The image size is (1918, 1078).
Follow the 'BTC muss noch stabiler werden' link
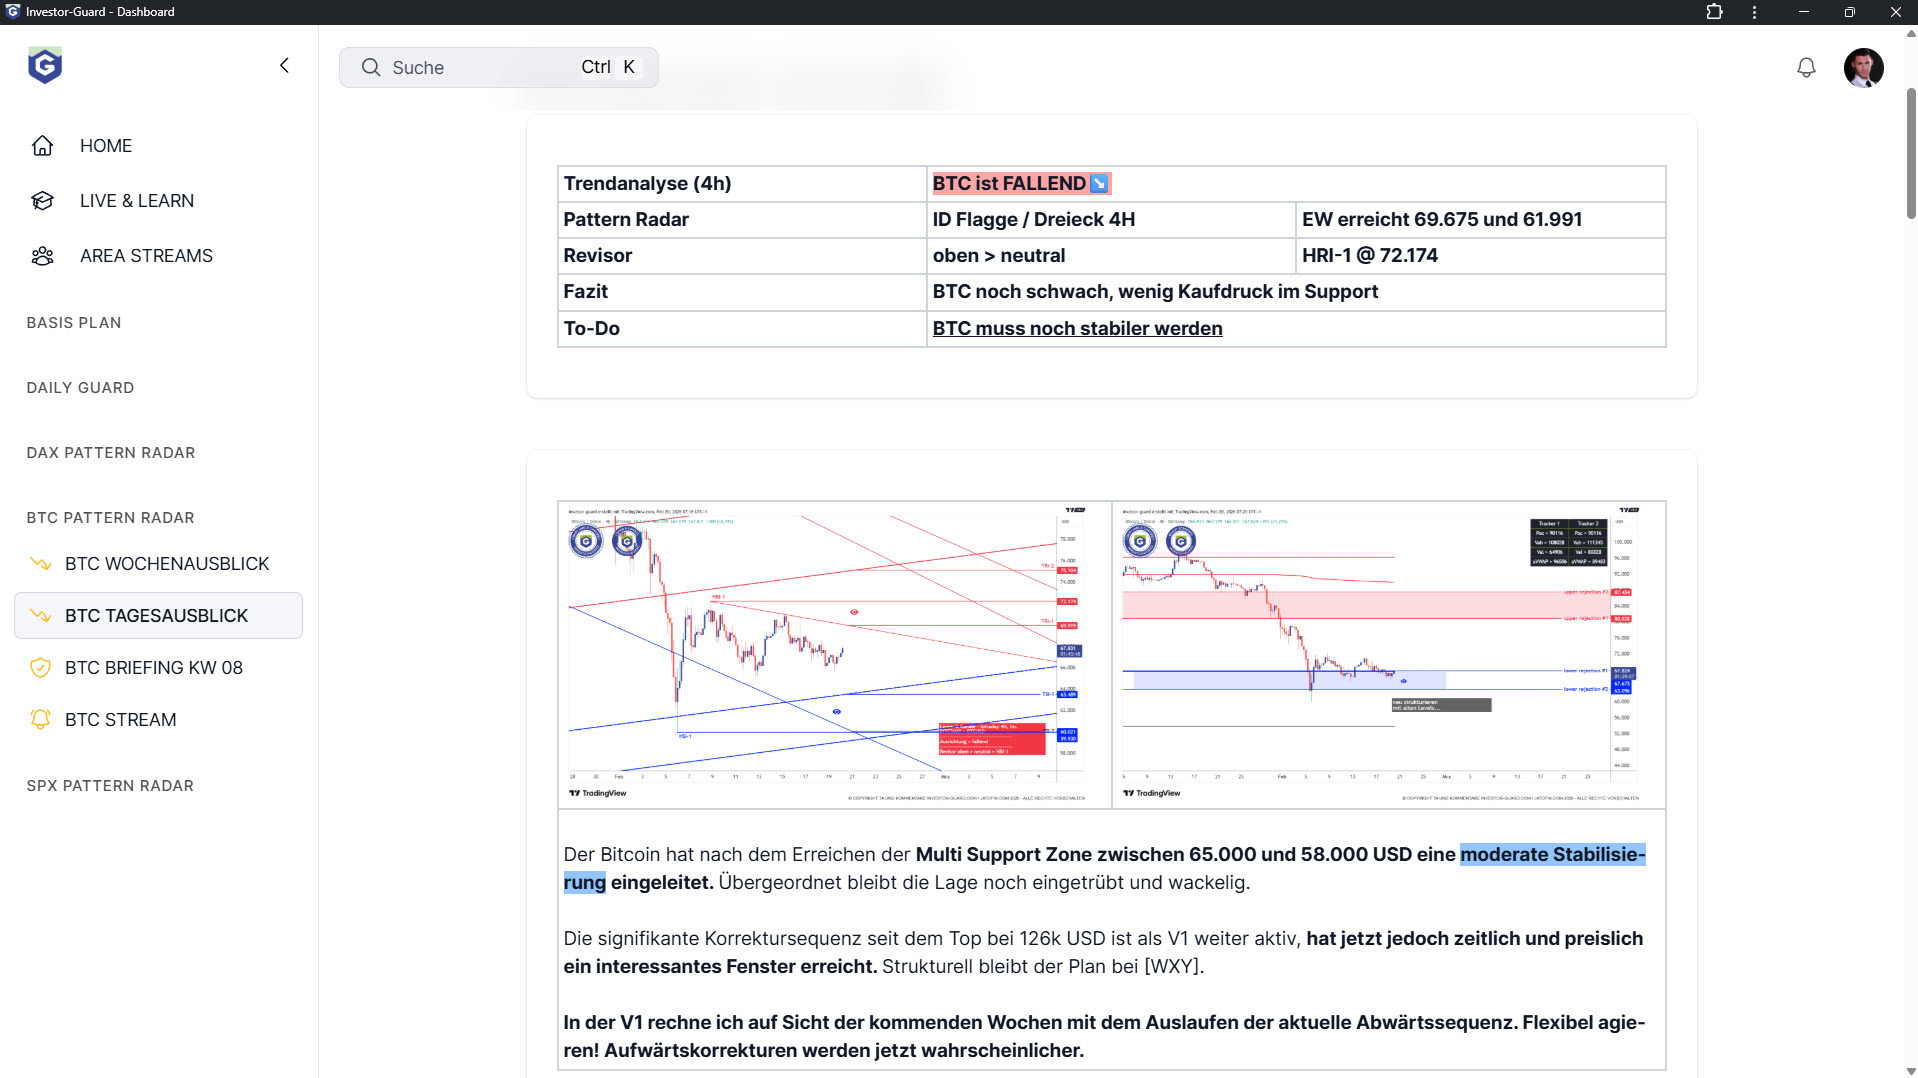(1077, 329)
